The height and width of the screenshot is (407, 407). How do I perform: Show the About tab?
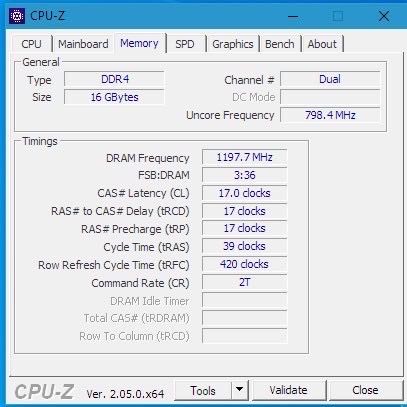[x=322, y=44]
